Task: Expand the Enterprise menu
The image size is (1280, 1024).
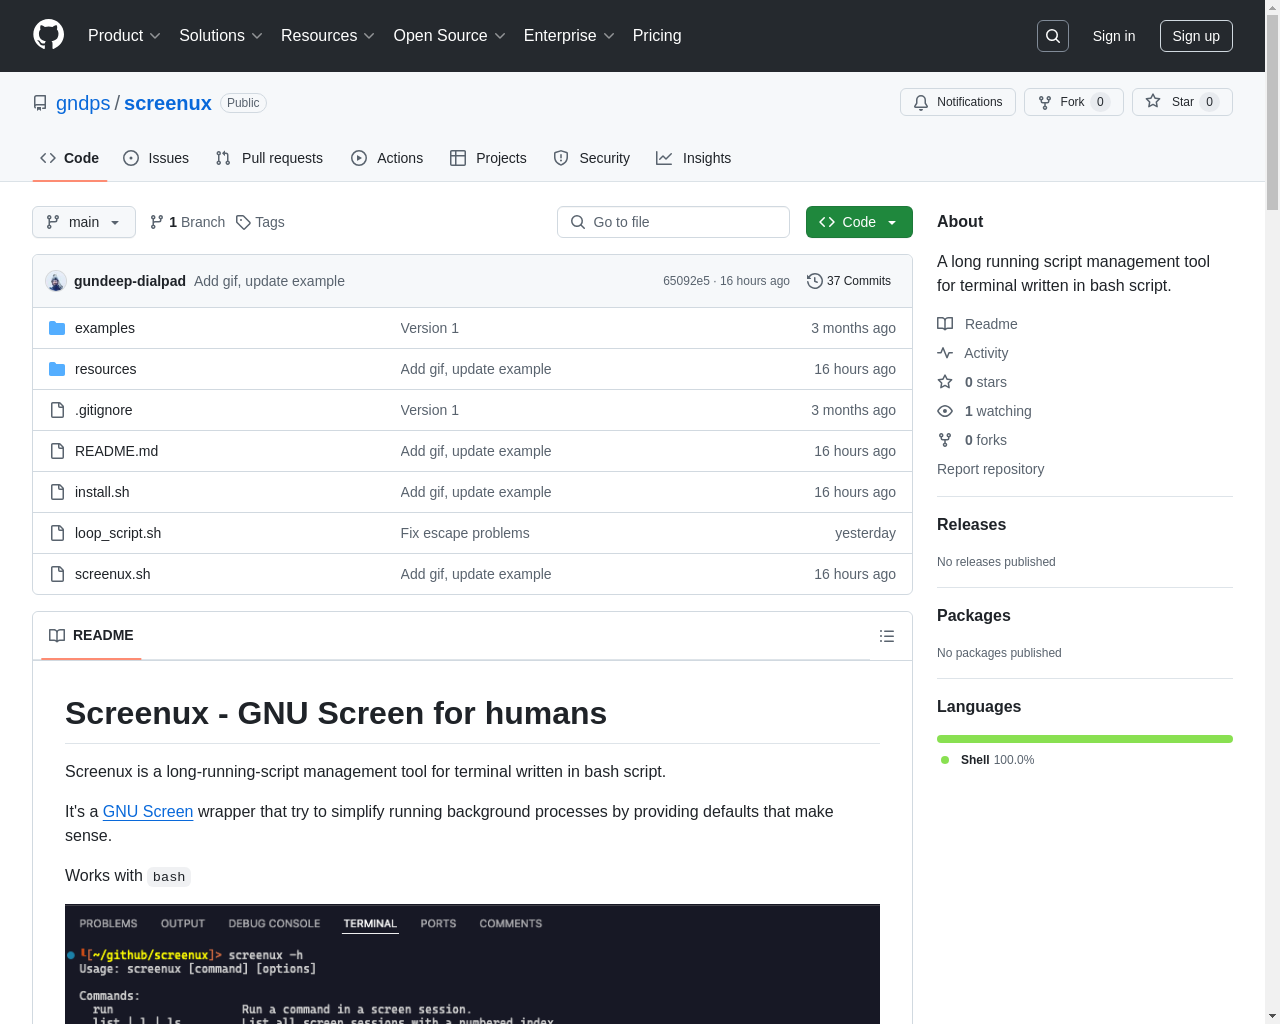Action: coord(569,36)
